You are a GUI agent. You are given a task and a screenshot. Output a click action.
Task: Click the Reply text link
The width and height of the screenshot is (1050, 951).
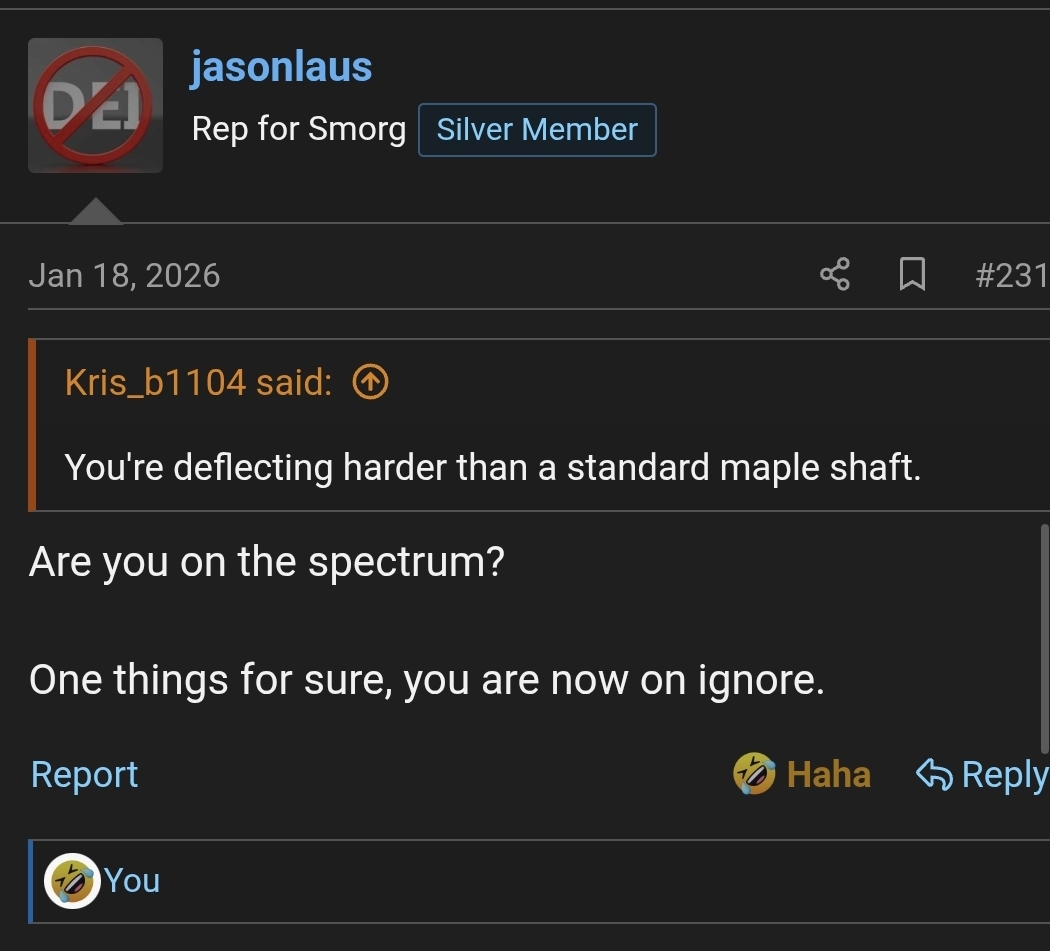click(x=1004, y=774)
